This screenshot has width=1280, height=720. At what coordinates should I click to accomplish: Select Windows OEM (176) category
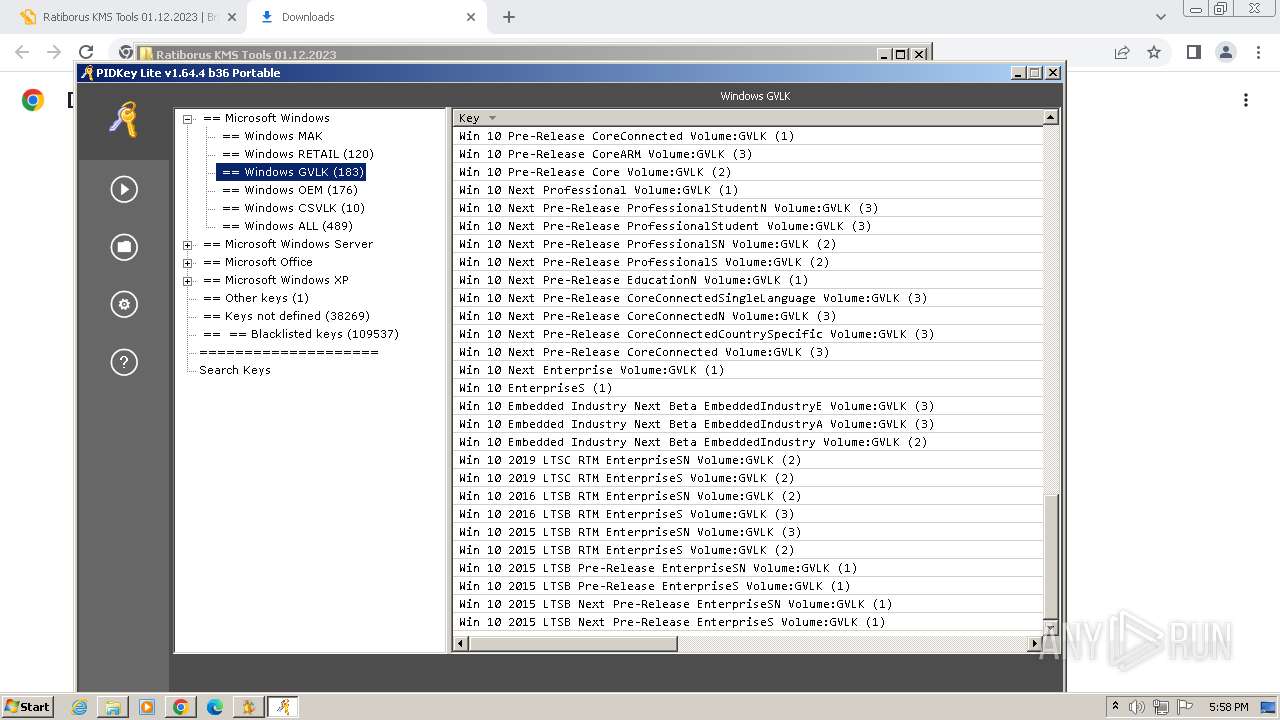point(289,190)
